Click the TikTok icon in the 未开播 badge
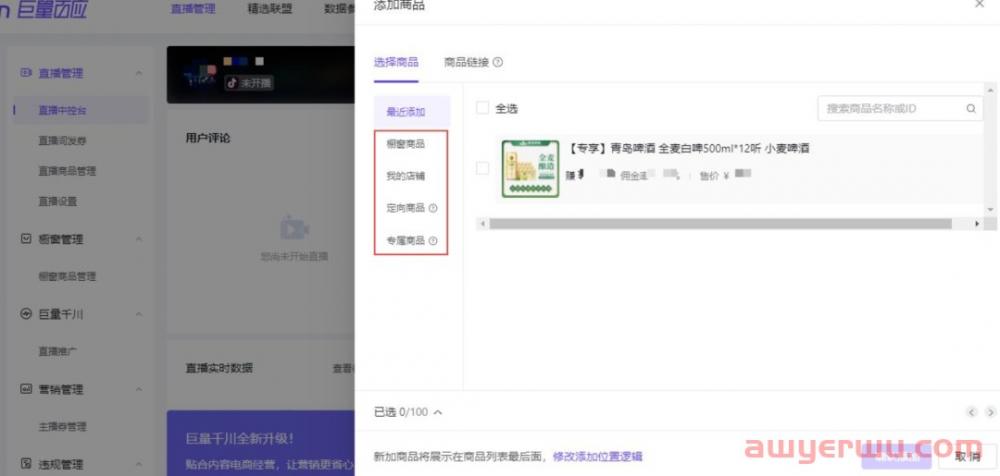The height and width of the screenshot is (476, 1000). pyautogui.click(x=232, y=83)
